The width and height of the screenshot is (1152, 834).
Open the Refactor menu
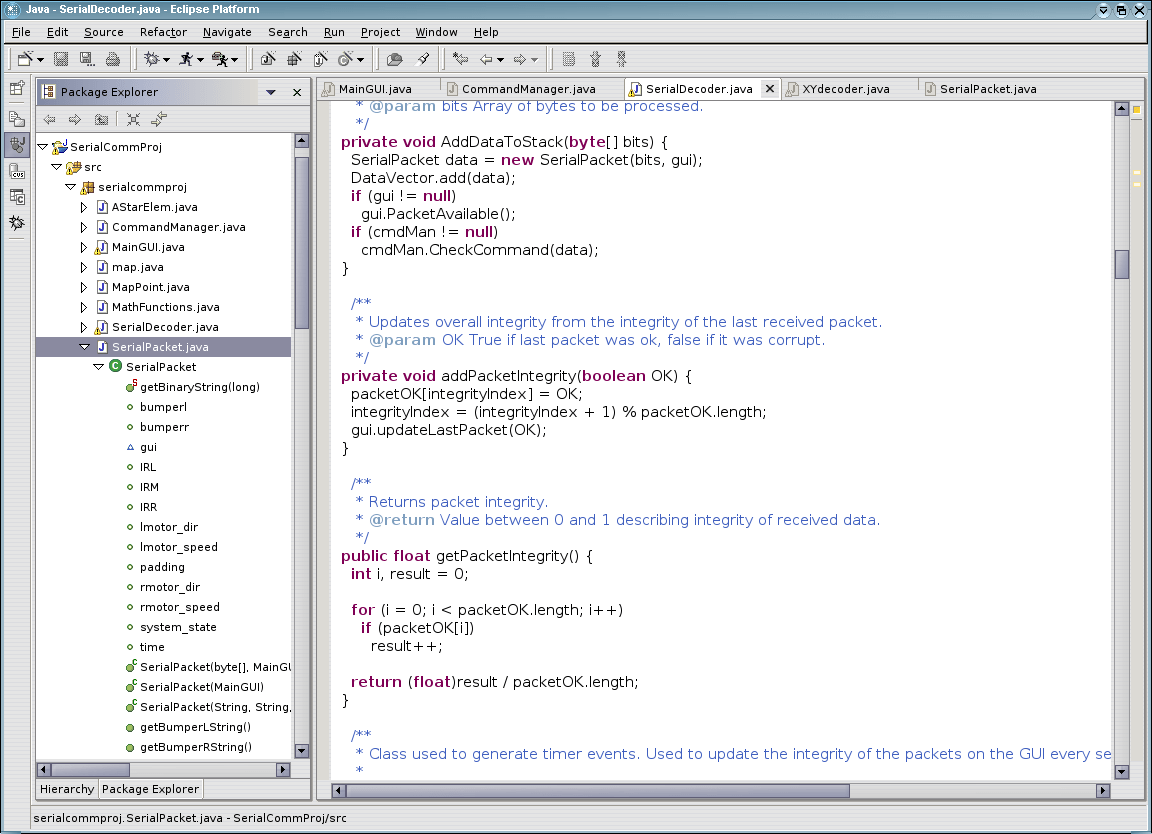pos(163,32)
